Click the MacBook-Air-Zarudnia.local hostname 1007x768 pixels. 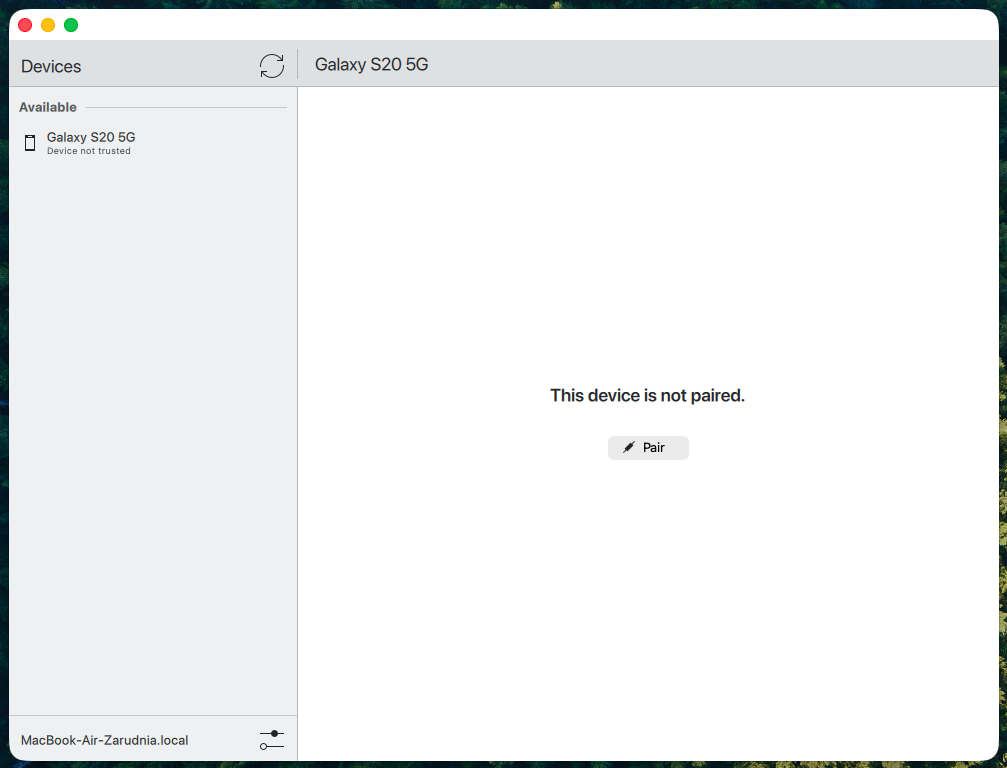click(105, 740)
